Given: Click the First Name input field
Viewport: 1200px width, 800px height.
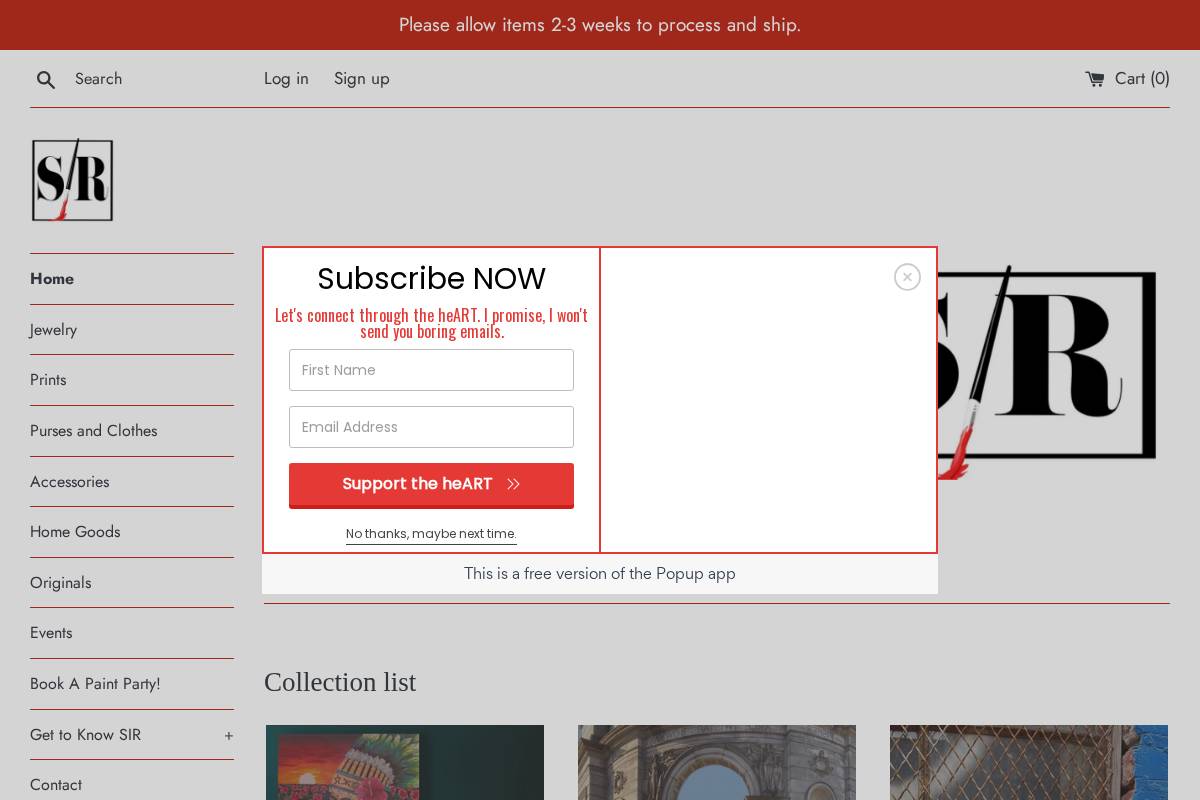Looking at the screenshot, I should [x=431, y=370].
